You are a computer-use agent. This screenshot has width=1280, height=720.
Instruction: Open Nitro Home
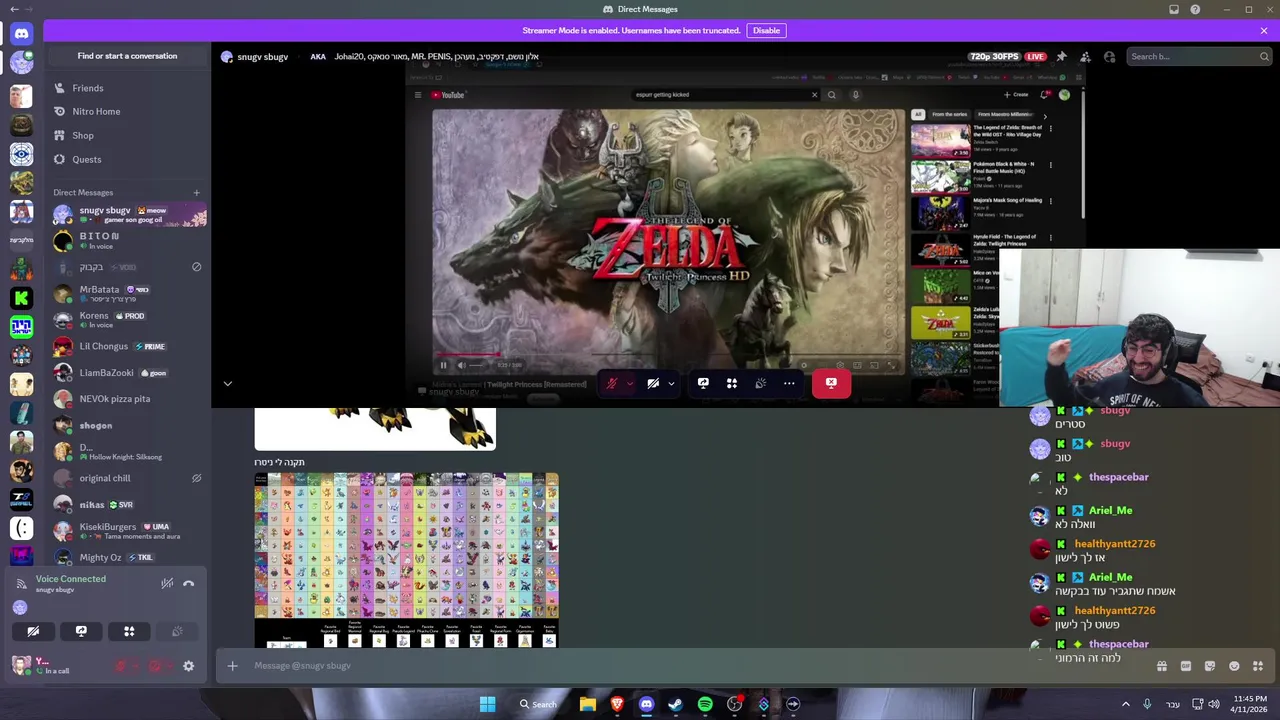tap(127, 111)
